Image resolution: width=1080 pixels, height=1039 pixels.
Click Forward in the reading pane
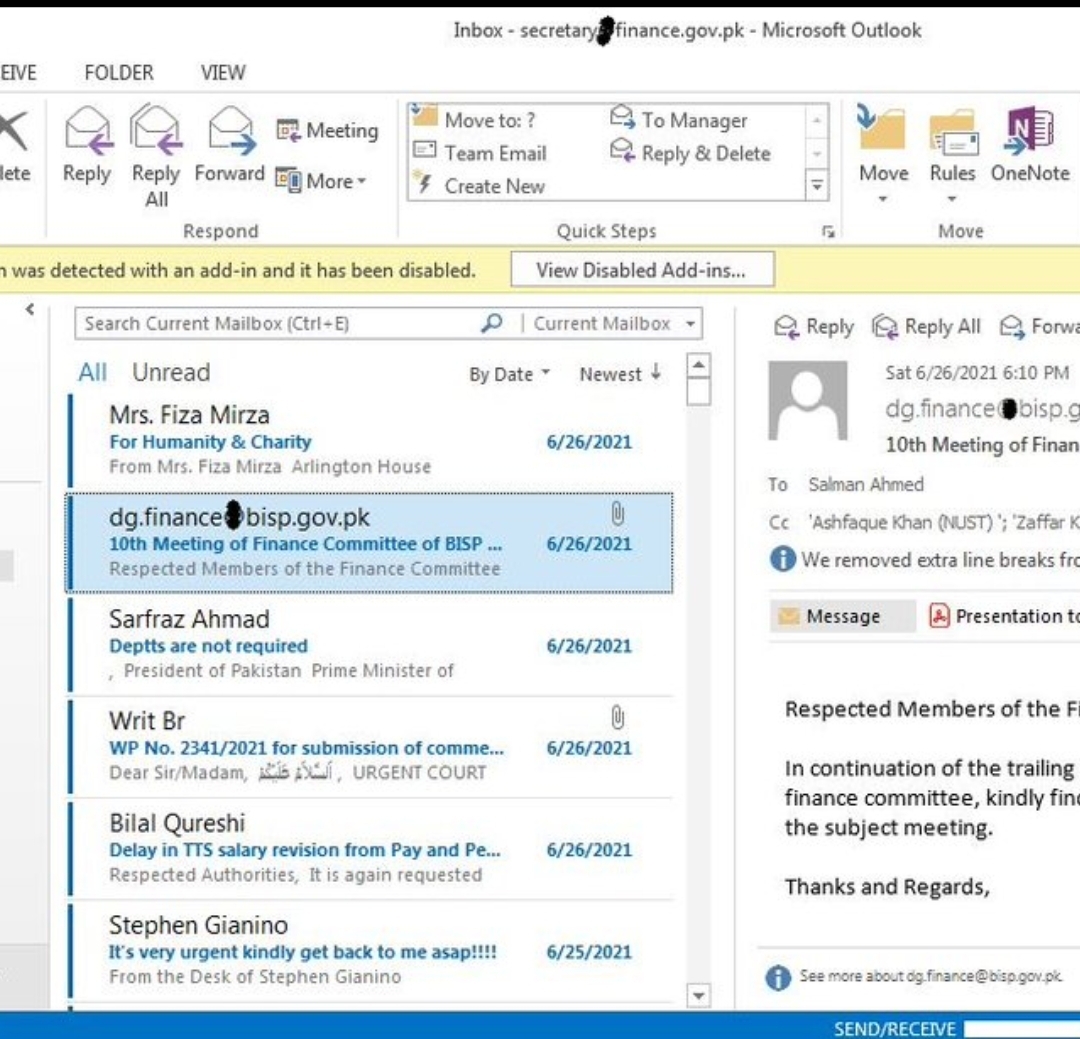1039,327
